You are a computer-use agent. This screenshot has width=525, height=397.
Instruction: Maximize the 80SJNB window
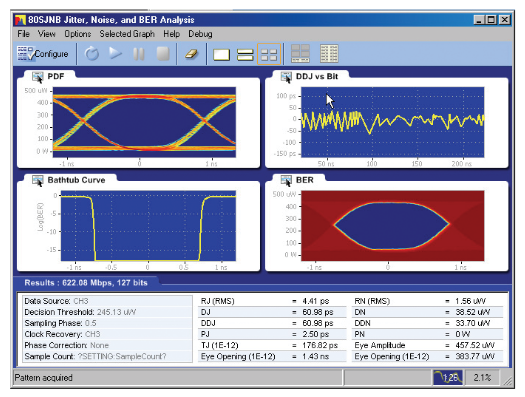click(x=492, y=20)
